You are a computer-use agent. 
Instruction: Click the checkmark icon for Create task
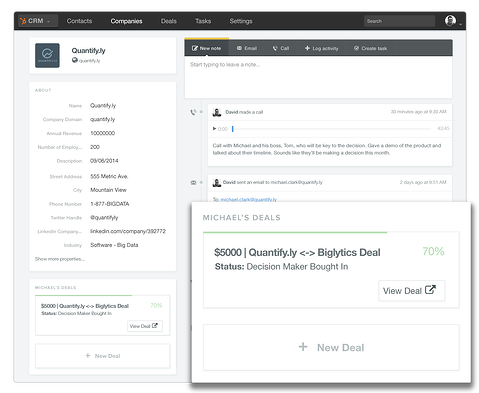pos(356,48)
